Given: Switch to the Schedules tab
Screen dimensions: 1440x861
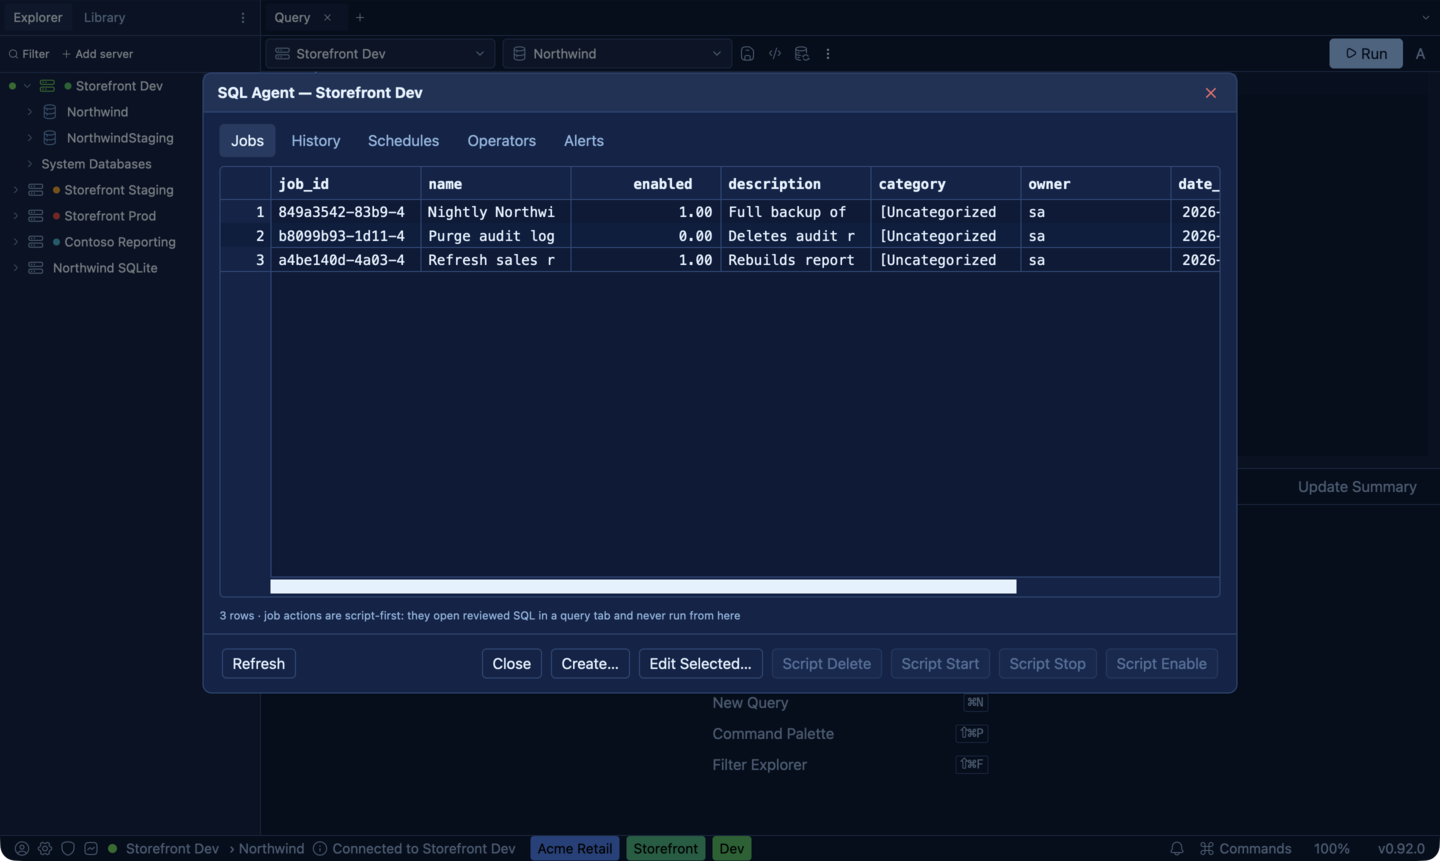Looking at the screenshot, I should [x=403, y=141].
